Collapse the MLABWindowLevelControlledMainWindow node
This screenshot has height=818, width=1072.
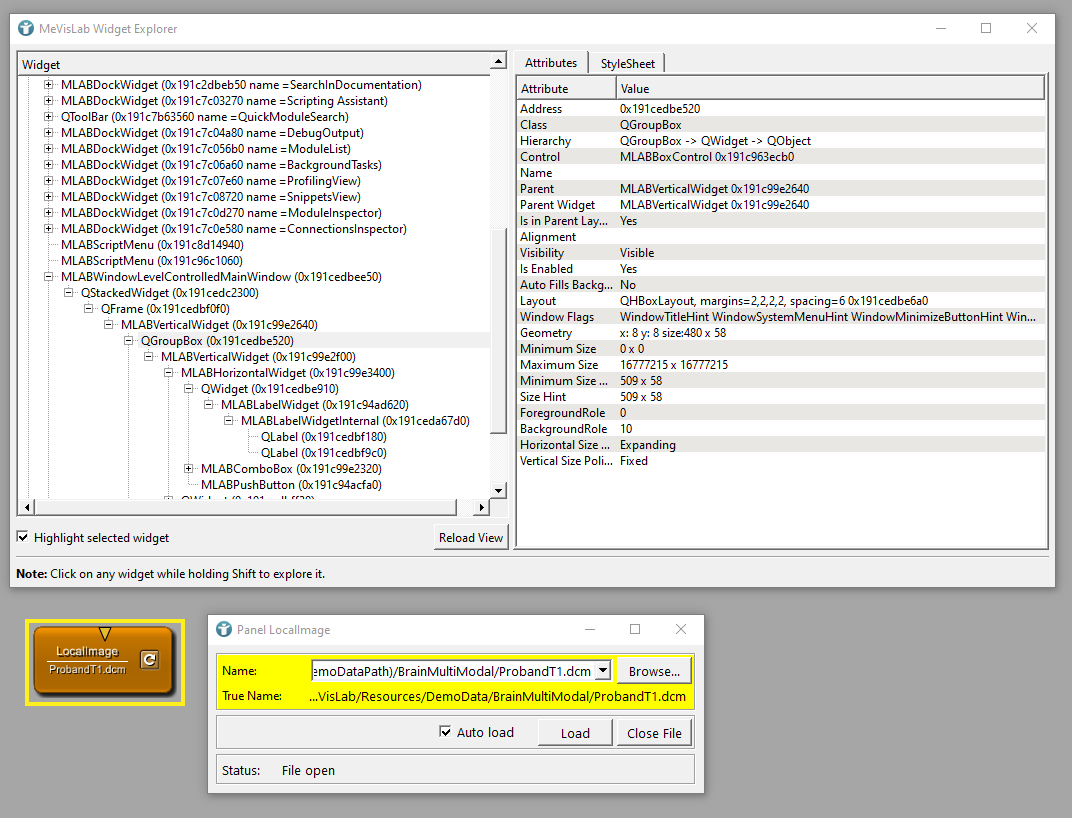pyautogui.click(x=49, y=277)
